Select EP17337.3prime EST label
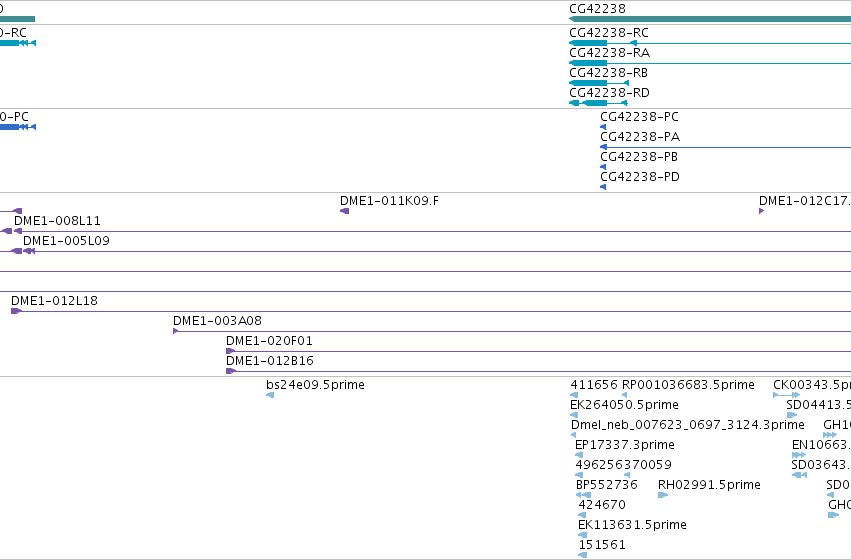 pos(625,446)
